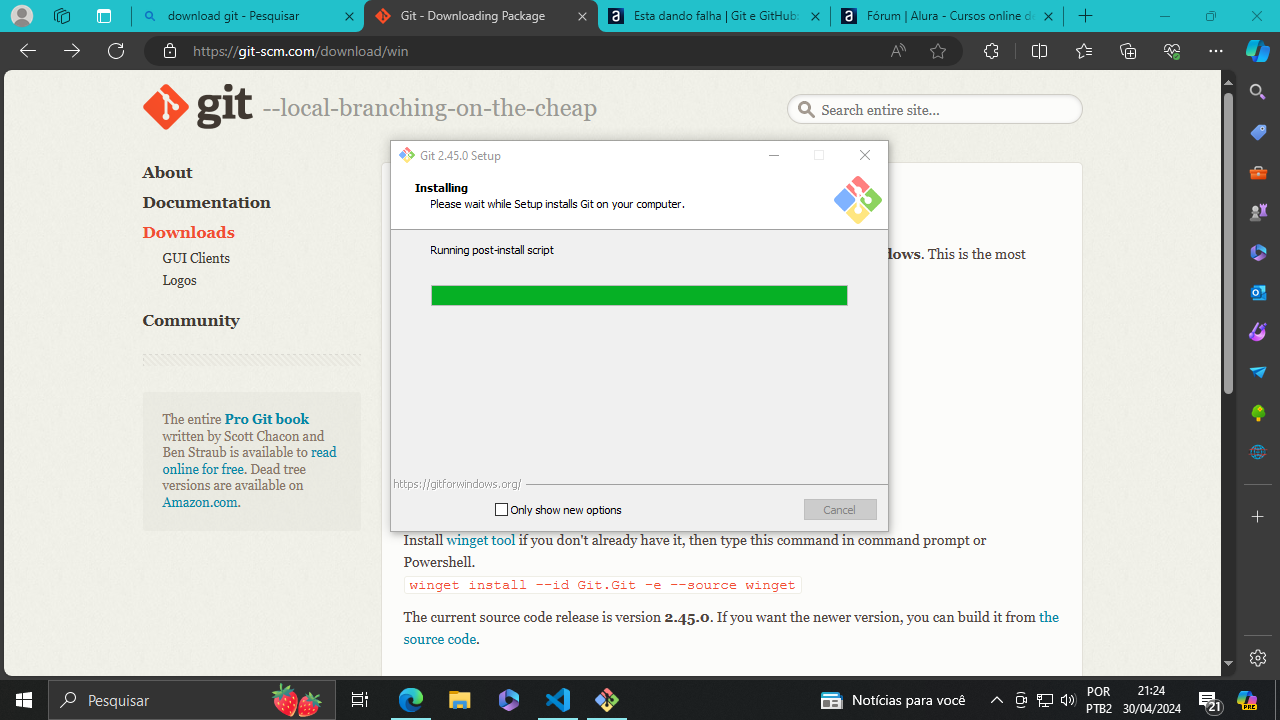Open the Logos link
Image resolution: width=1280 pixels, height=720 pixels.
coord(179,280)
